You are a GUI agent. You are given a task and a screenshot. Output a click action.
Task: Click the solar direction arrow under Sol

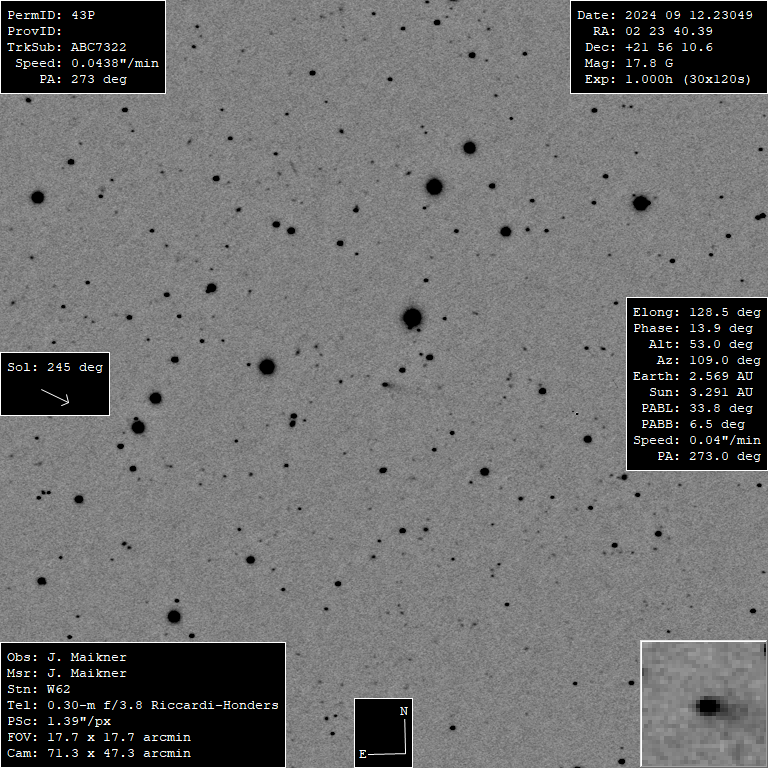[x=55, y=396]
